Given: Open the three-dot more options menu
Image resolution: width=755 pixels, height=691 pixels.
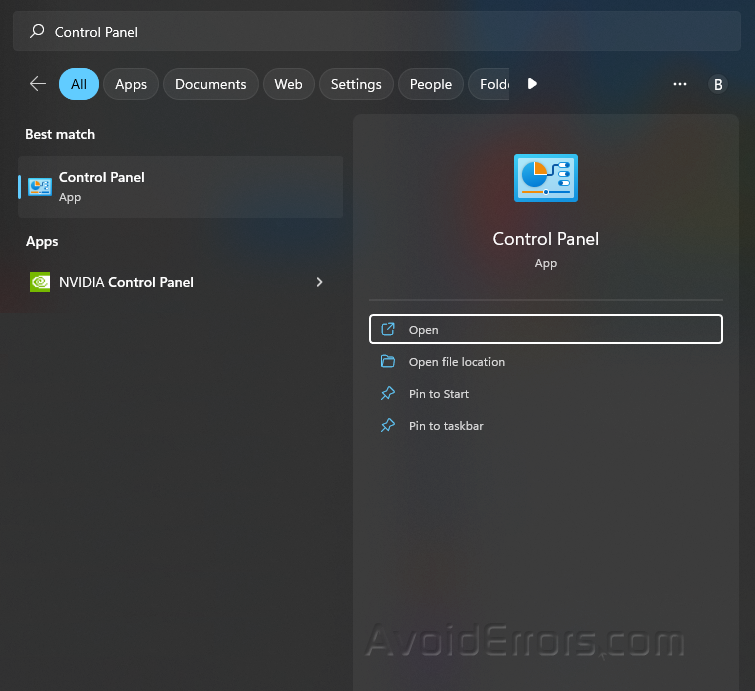Looking at the screenshot, I should pos(680,84).
